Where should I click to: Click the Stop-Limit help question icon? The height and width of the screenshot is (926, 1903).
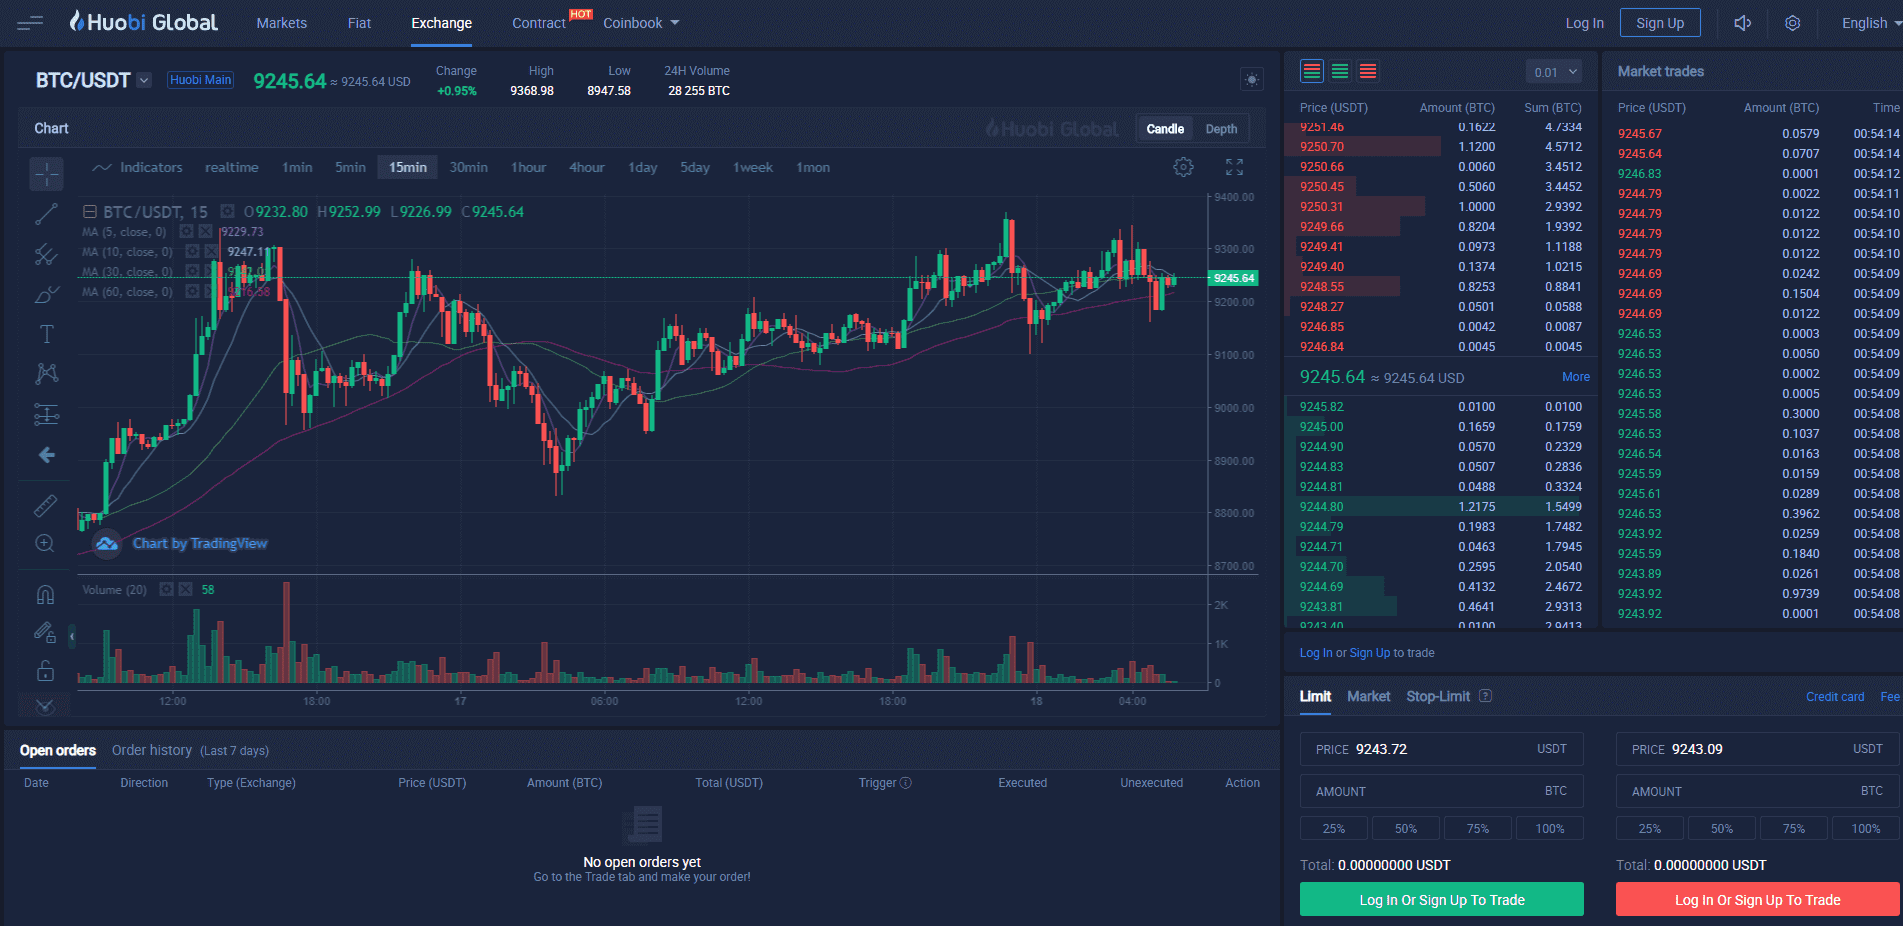pyautogui.click(x=1486, y=696)
